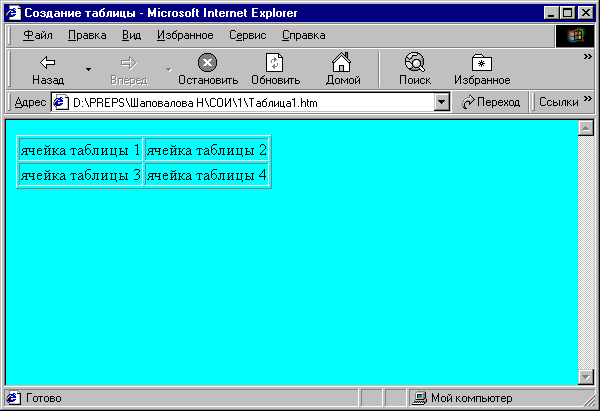The height and width of the screenshot is (411, 600).
Task: Open the Файл menu
Action: pyautogui.click(x=38, y=35)
